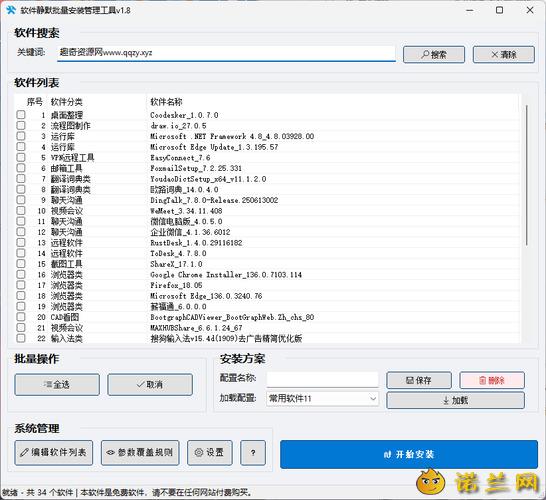
Task: Select the 企业微信_4.1.36.6012 entry
Action: tap(190, 232)
